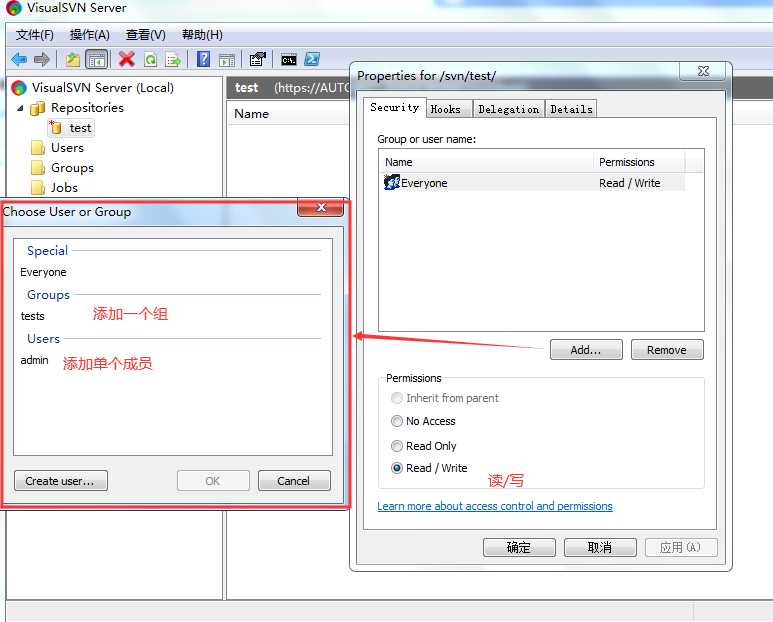Screen dimensions: 773x622
Task: Open the Properties toolbar icon
Action: click(257, 60)
